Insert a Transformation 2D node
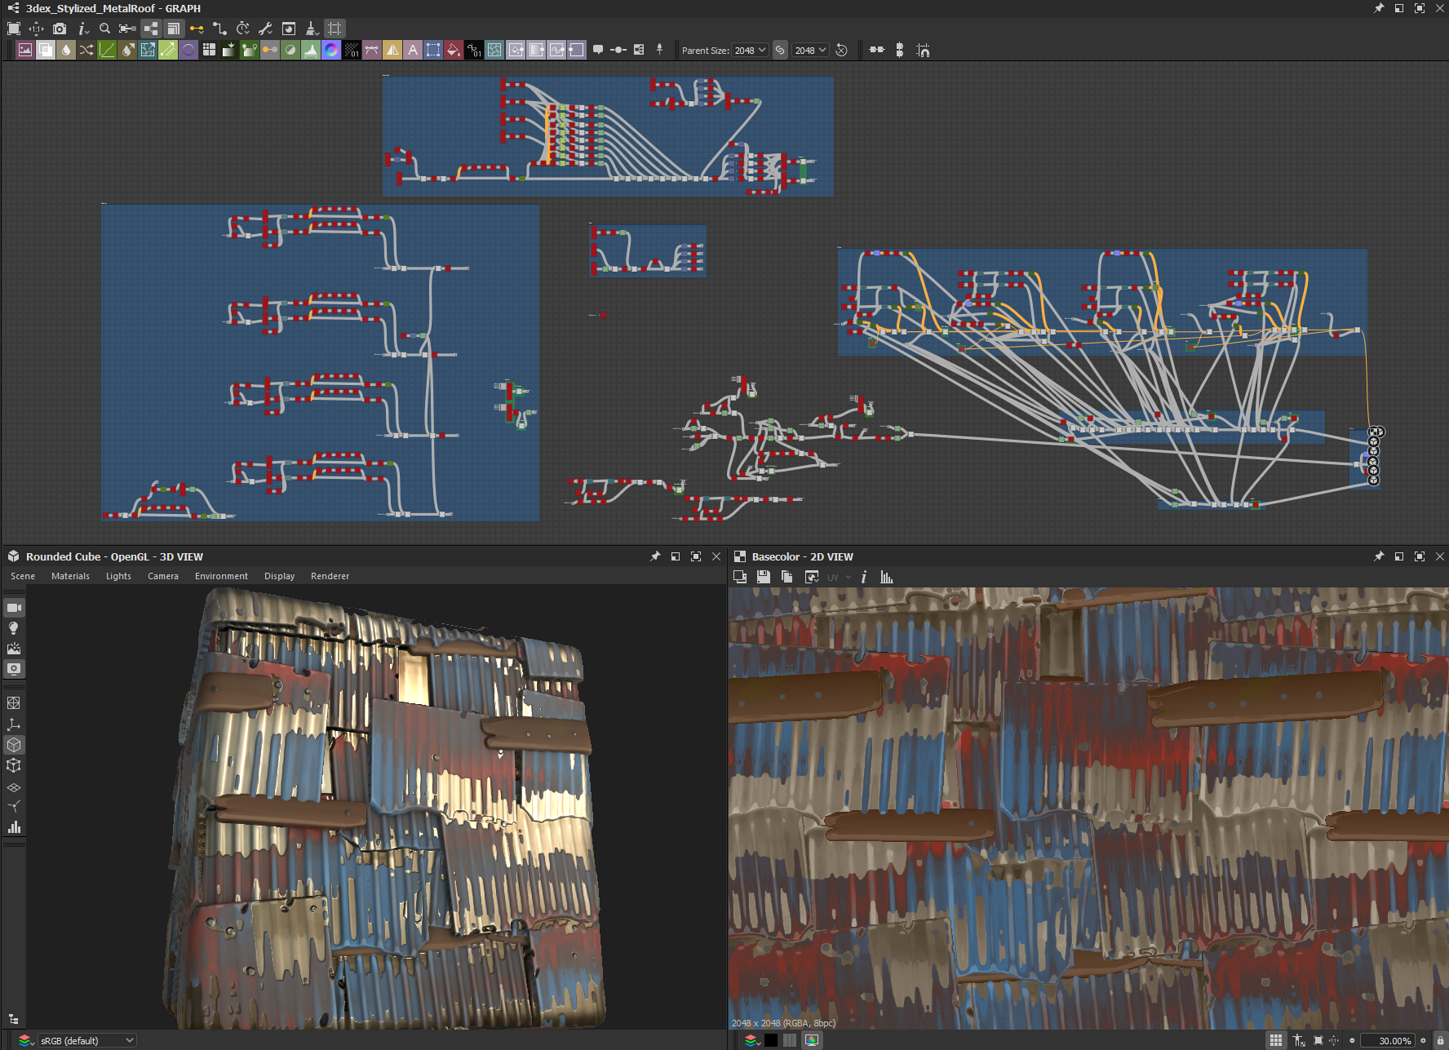The width and height of the screenshot is (1449, 1050). click(x=433, y=50)
